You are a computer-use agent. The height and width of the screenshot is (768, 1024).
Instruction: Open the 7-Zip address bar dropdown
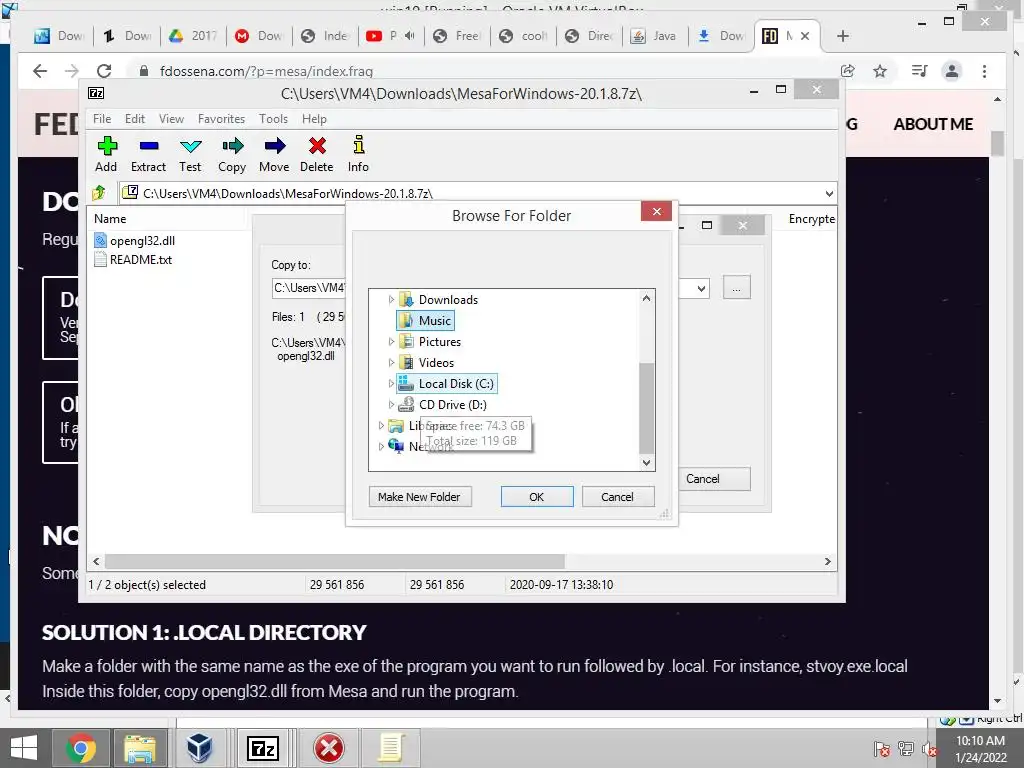829,193
